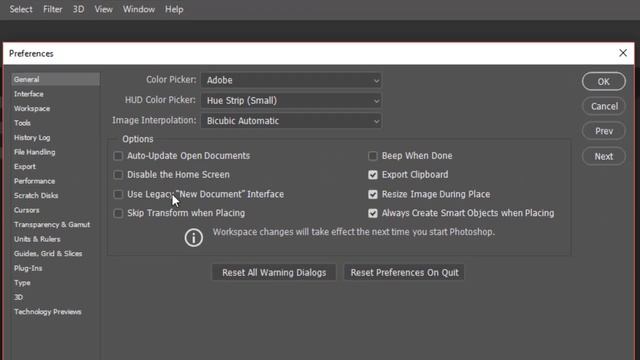Select 3D in the preferences list
640x360 pixels.
click(x=18, y=297)
